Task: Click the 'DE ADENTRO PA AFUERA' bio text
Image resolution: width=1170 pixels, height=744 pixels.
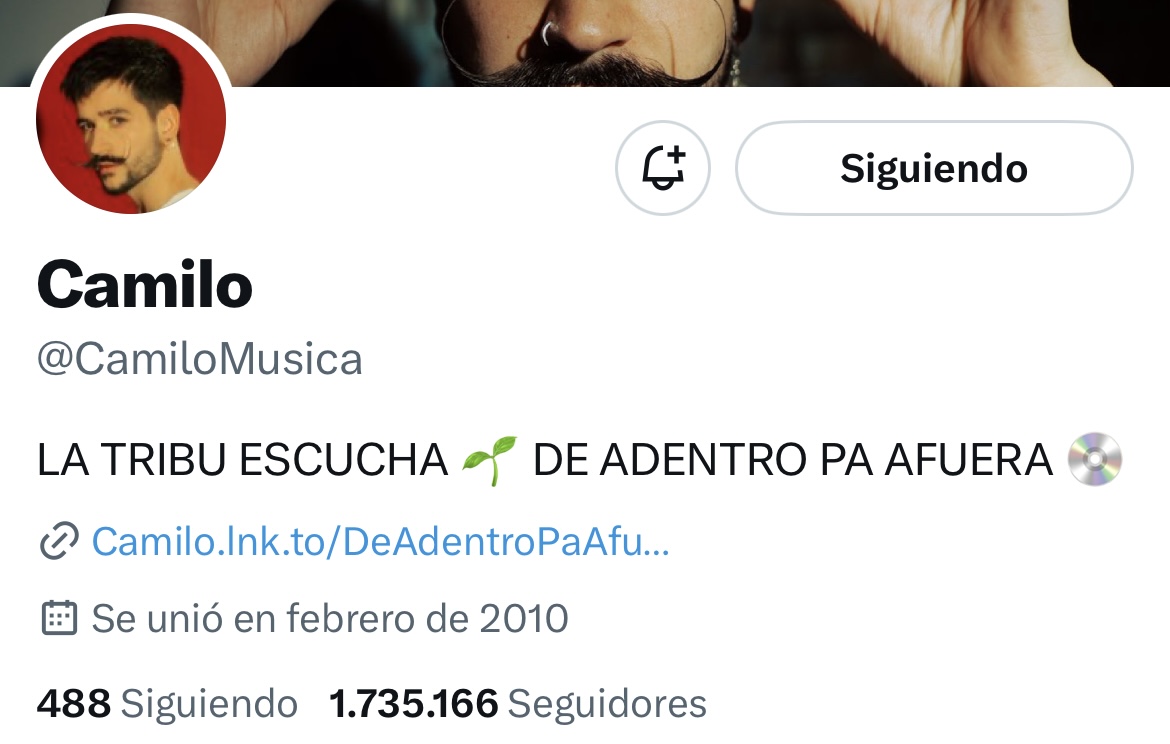Action: coord(792,460)
